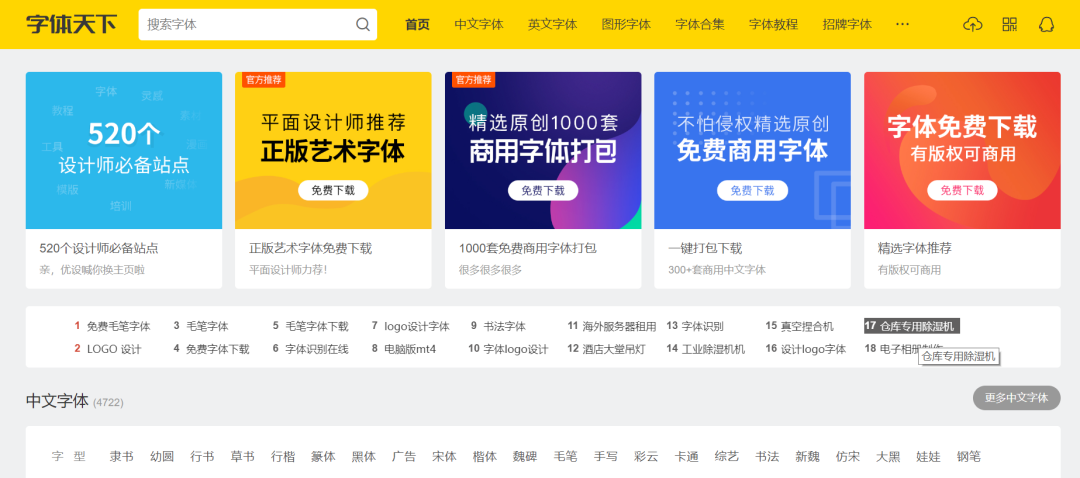1080x478 pixels.
Task: Filter fonts by 娃娃 type
Action: point(928,457)
